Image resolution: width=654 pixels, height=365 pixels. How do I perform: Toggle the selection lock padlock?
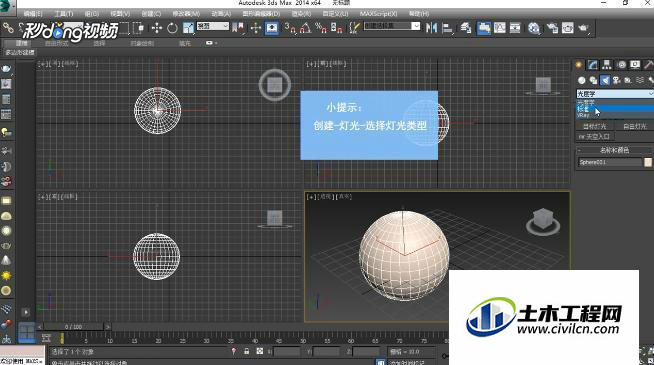(247, 352)
